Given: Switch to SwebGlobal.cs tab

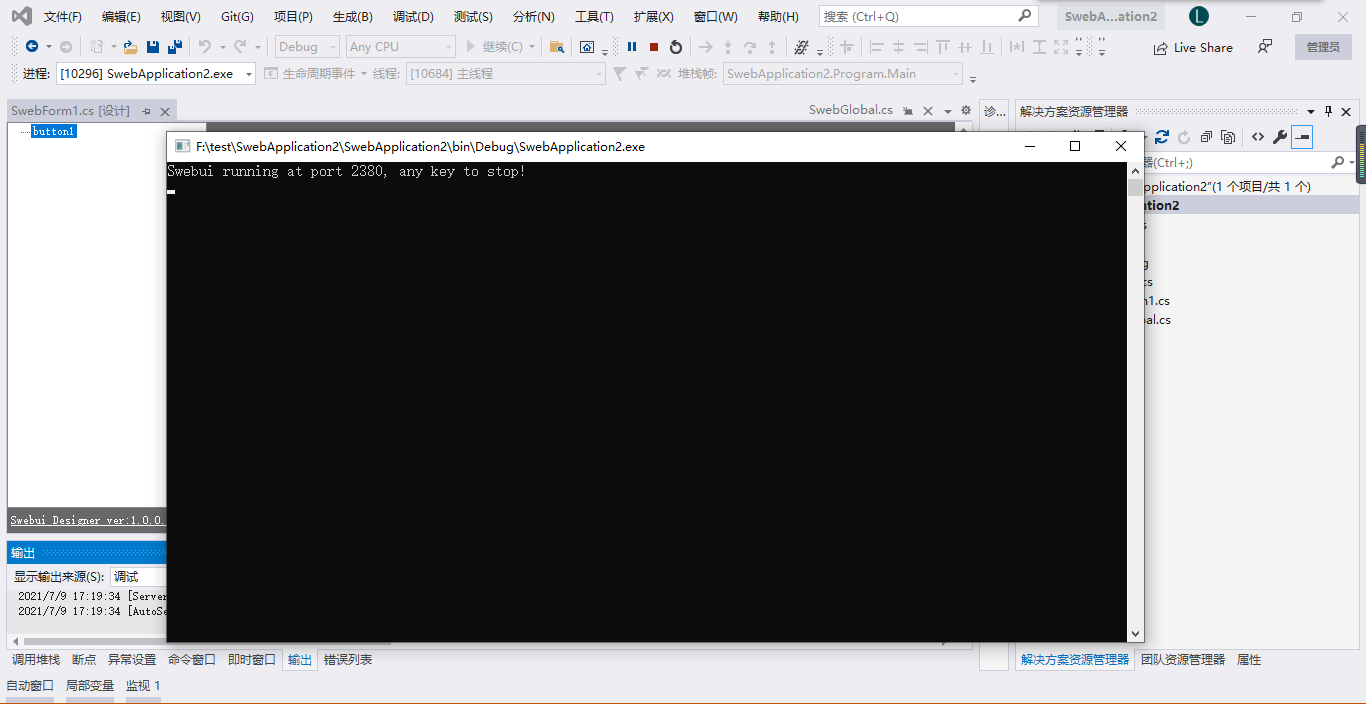Looking at the screenshot, I should tap(851, 110).
